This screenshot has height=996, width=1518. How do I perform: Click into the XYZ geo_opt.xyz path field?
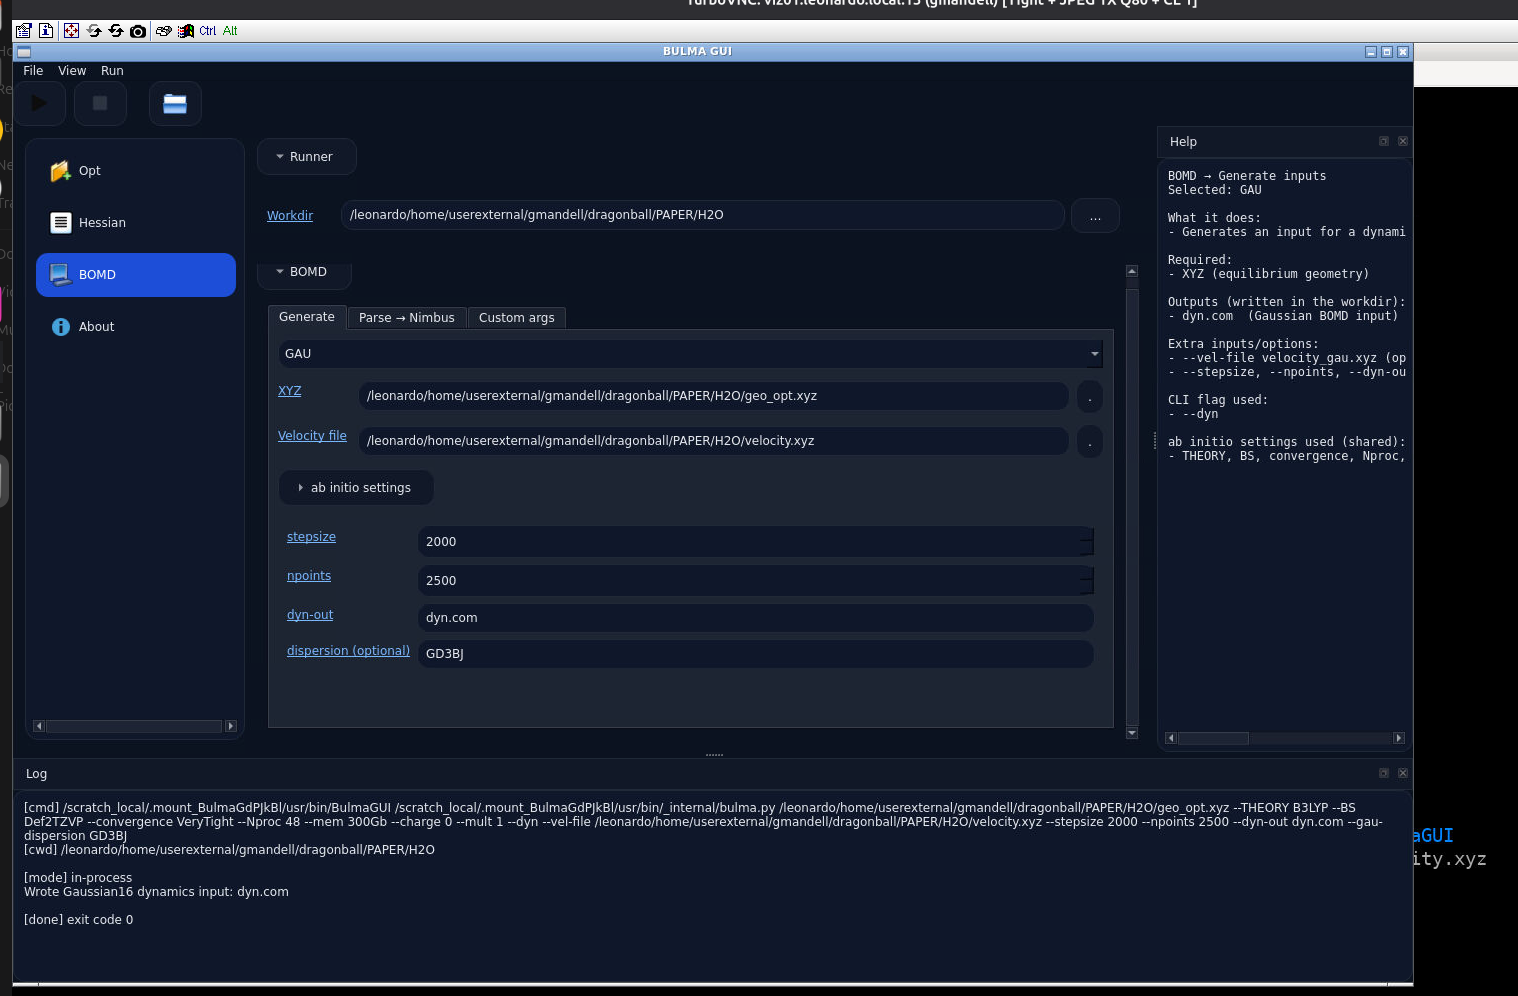click(713, 396)
